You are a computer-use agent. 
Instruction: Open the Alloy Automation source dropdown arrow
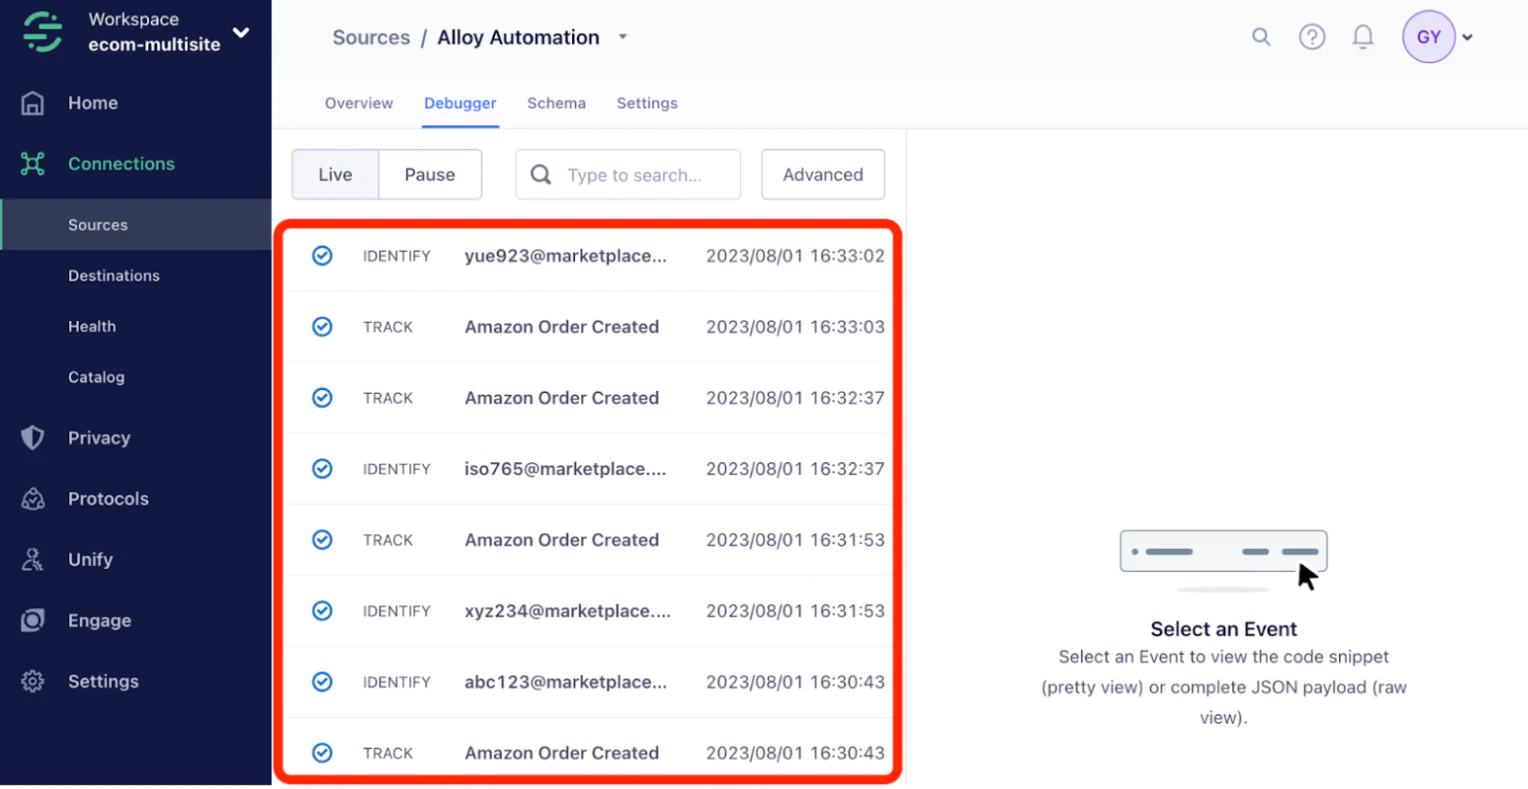[x=623, y=37]
